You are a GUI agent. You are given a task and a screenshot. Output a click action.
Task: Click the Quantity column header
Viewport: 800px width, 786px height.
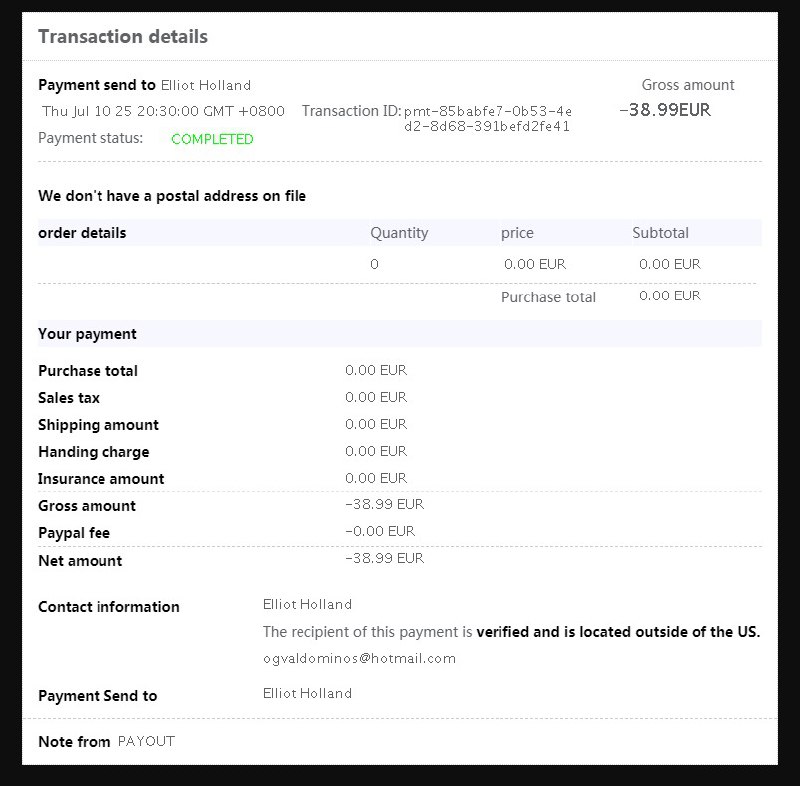[399, 233]
